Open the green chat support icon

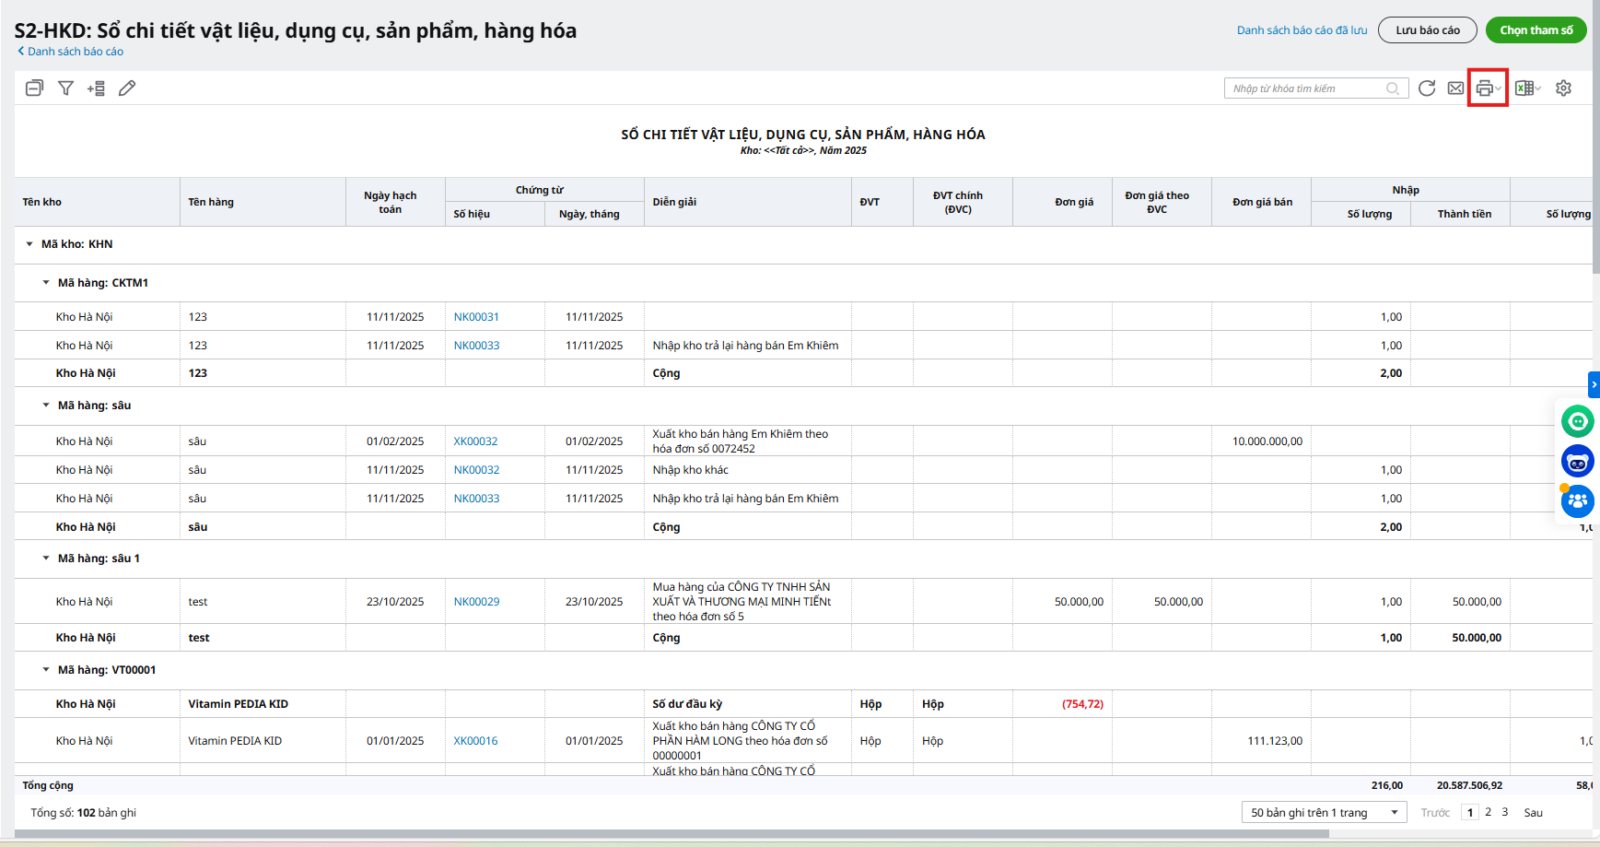point(1577,422)
